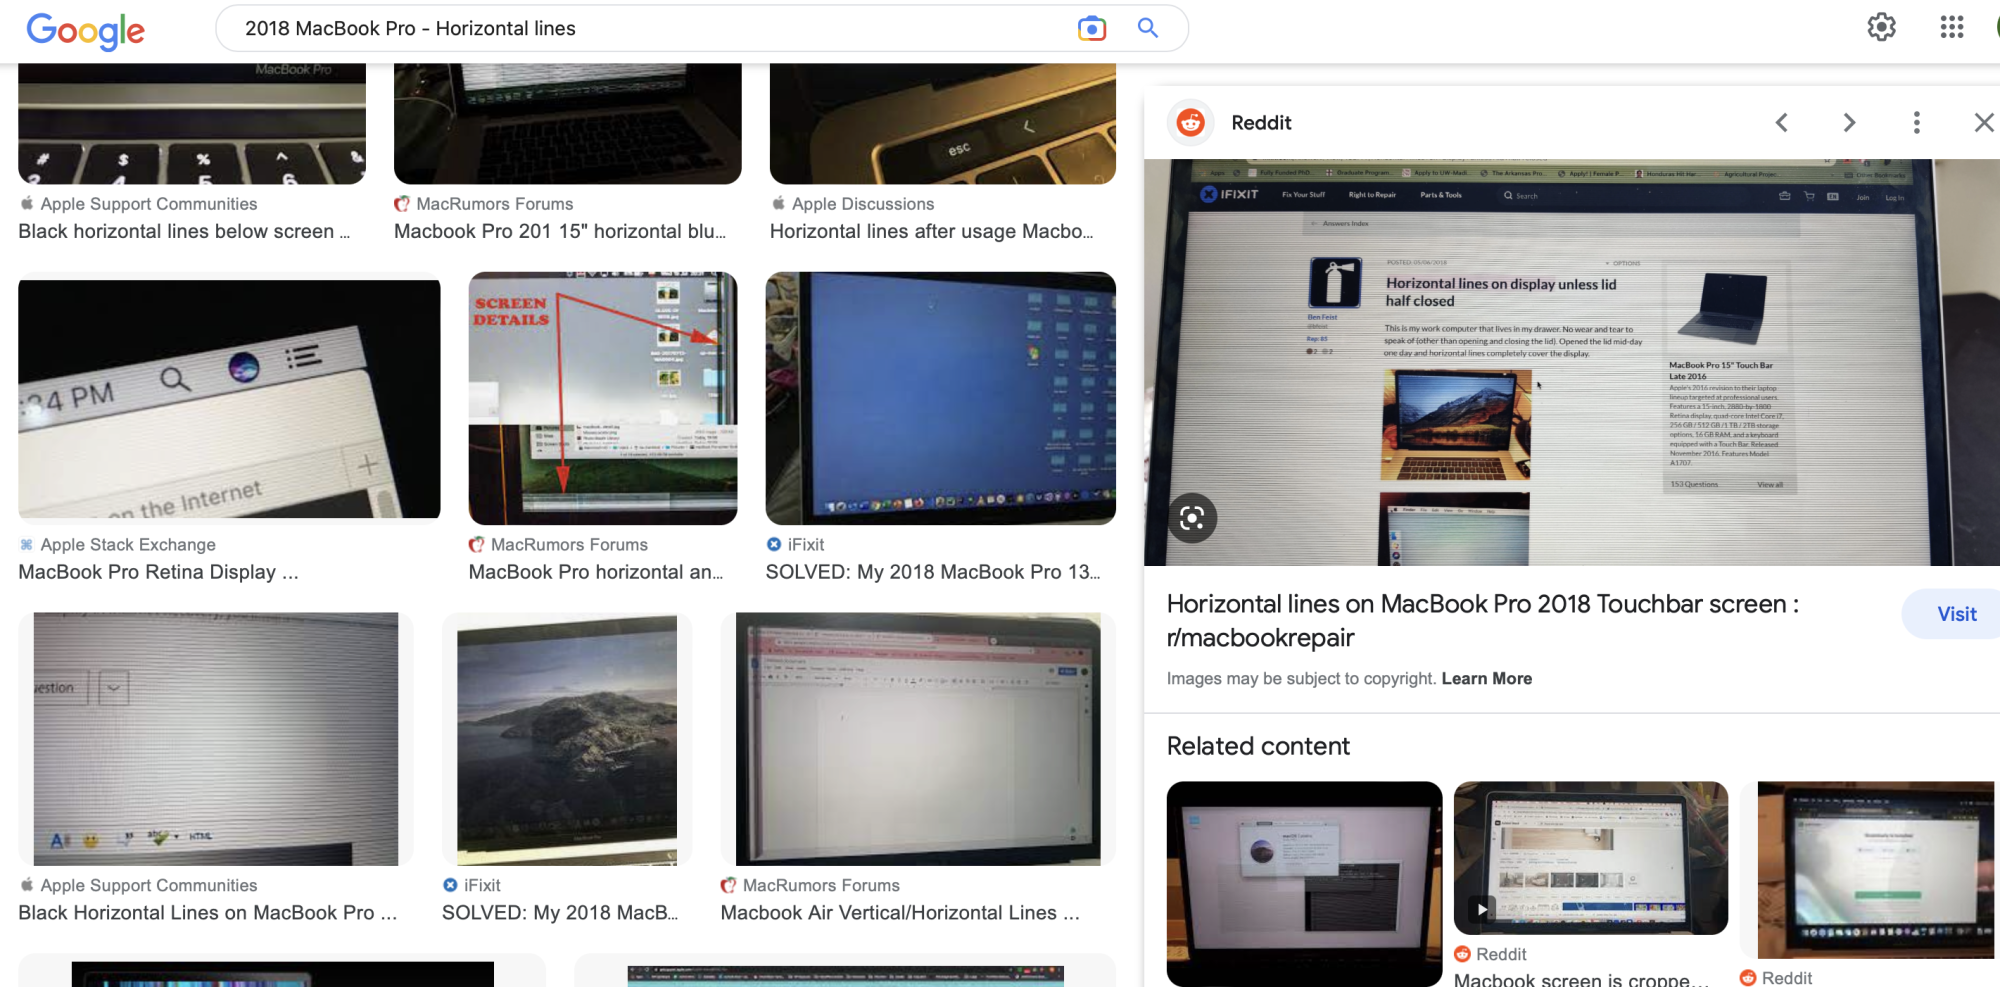The width and height of the screenshot is (2000, 987).
Task: Select the Apple Stack Exchange Retina Display thumbnail
Action: (229, 398)
